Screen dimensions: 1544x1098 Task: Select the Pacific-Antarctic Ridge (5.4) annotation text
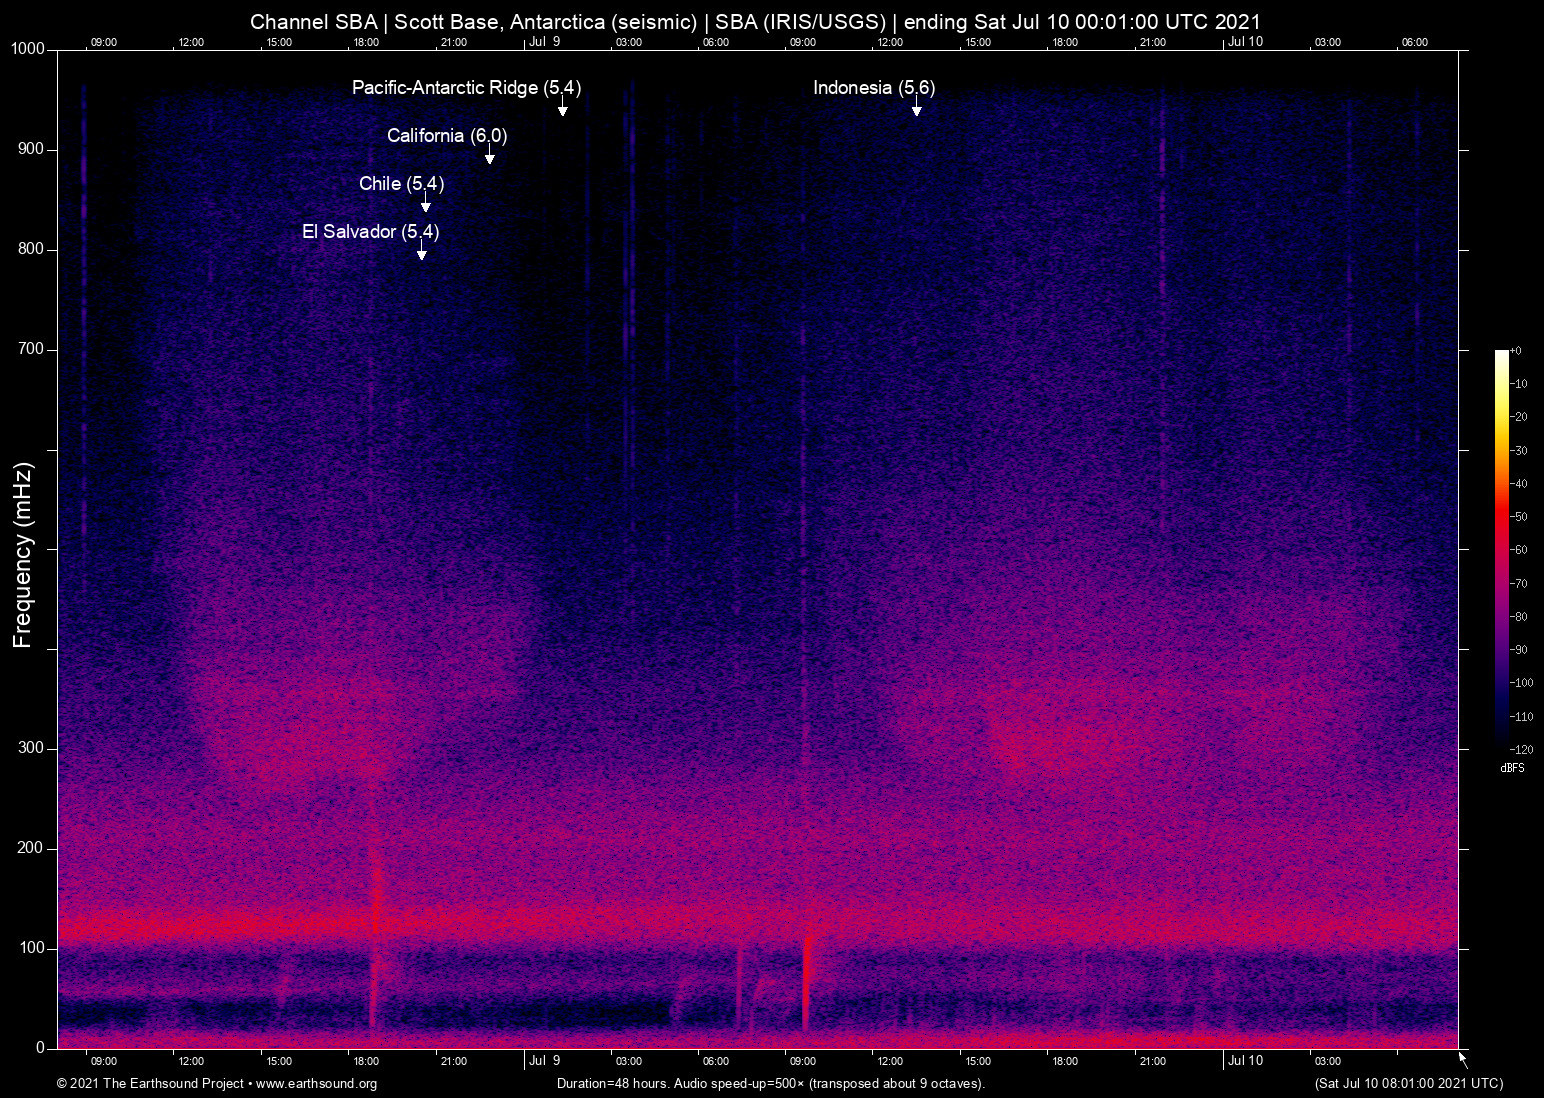tap(466, 88)
